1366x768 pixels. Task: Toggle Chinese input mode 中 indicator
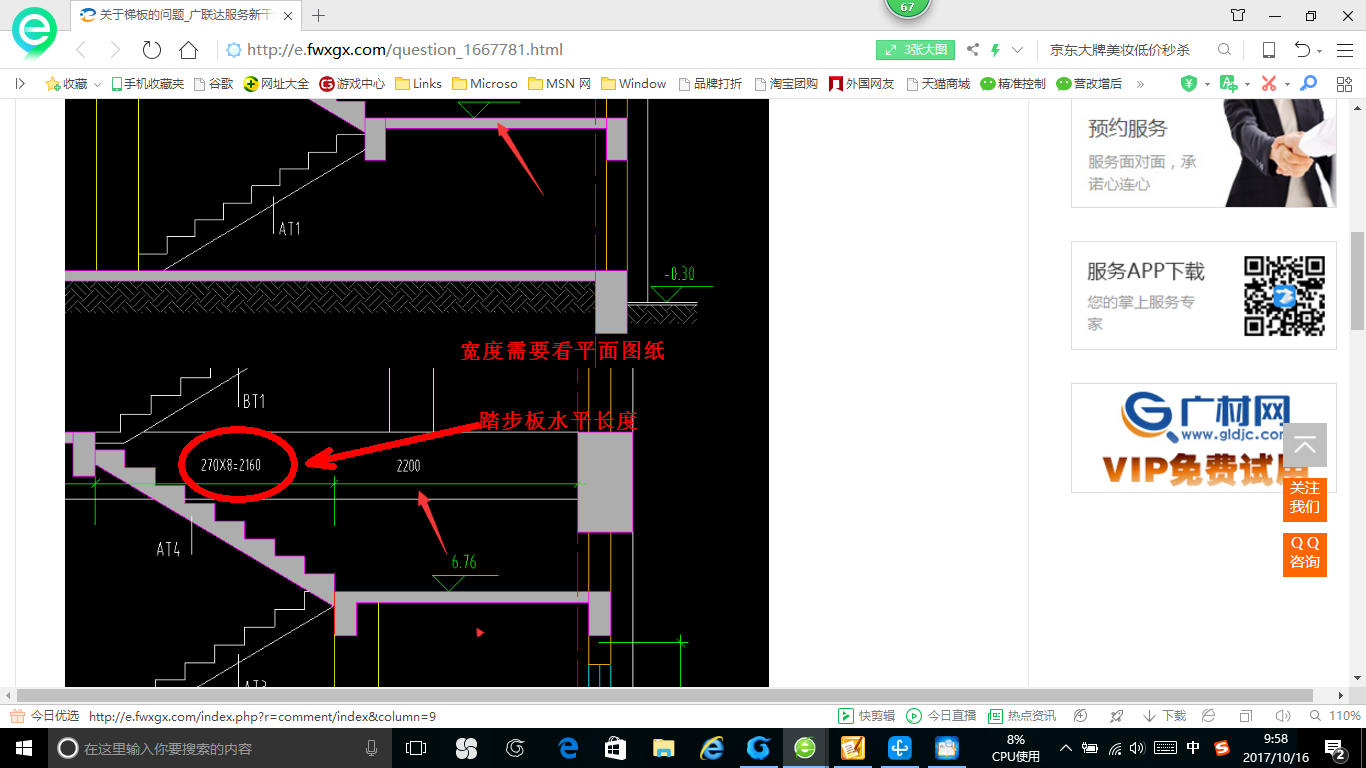(1193, 748)
